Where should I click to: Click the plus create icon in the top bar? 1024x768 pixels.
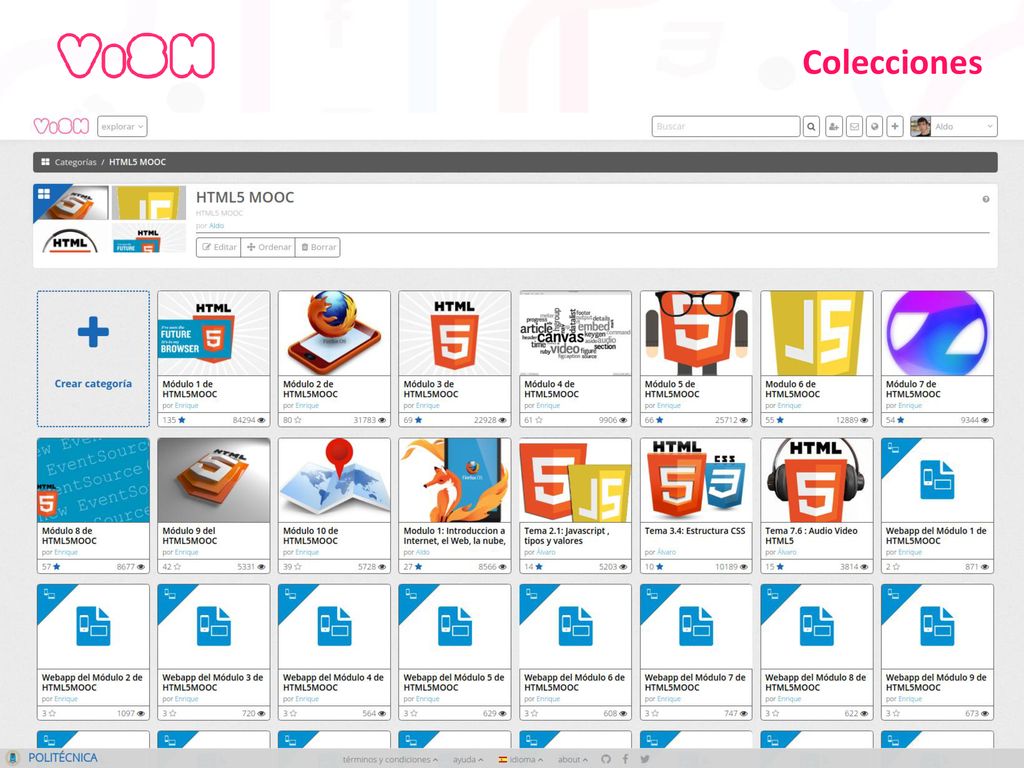(x=895, y=127)
